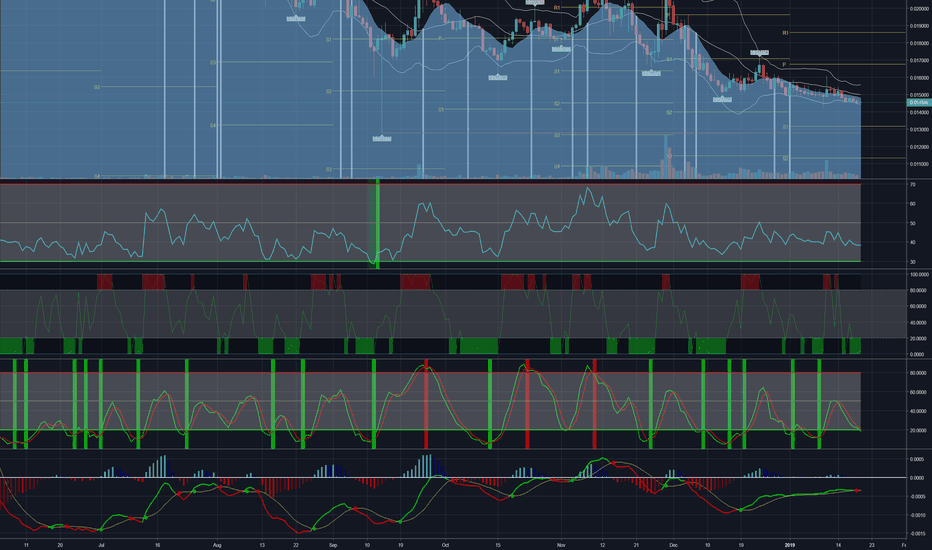The width and height of the screenshot is (932, 550).
Task: Click the 22 date label on time axis
Action: click(x=296, y=545)
